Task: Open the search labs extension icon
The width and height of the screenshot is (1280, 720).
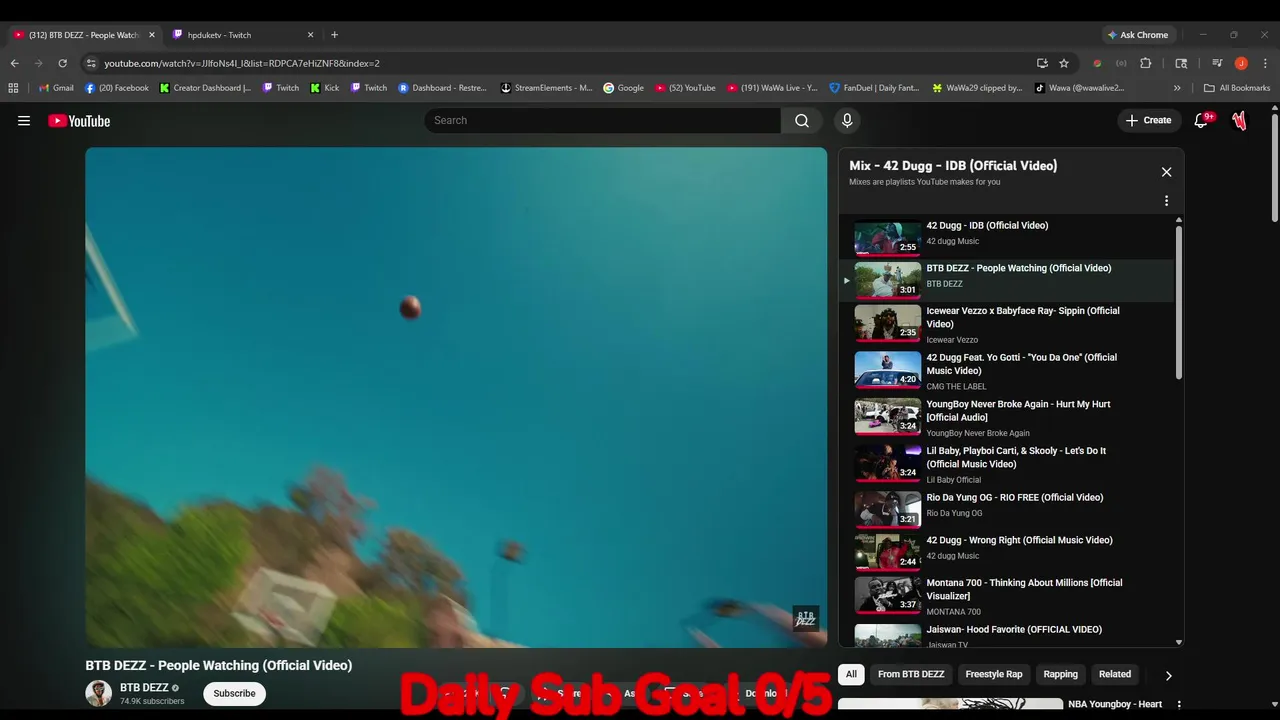Action: pyautogui.click(x=1181, y=63)
